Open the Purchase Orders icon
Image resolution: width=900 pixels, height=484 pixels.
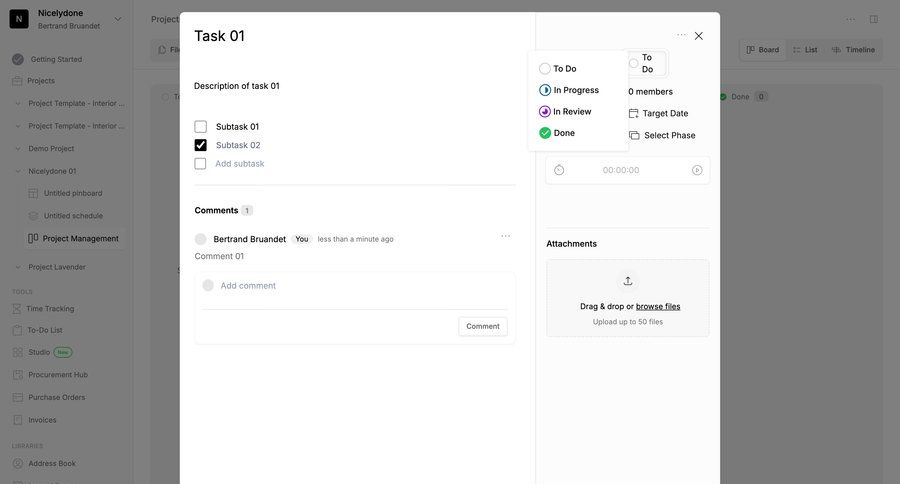tap(18, 397)
